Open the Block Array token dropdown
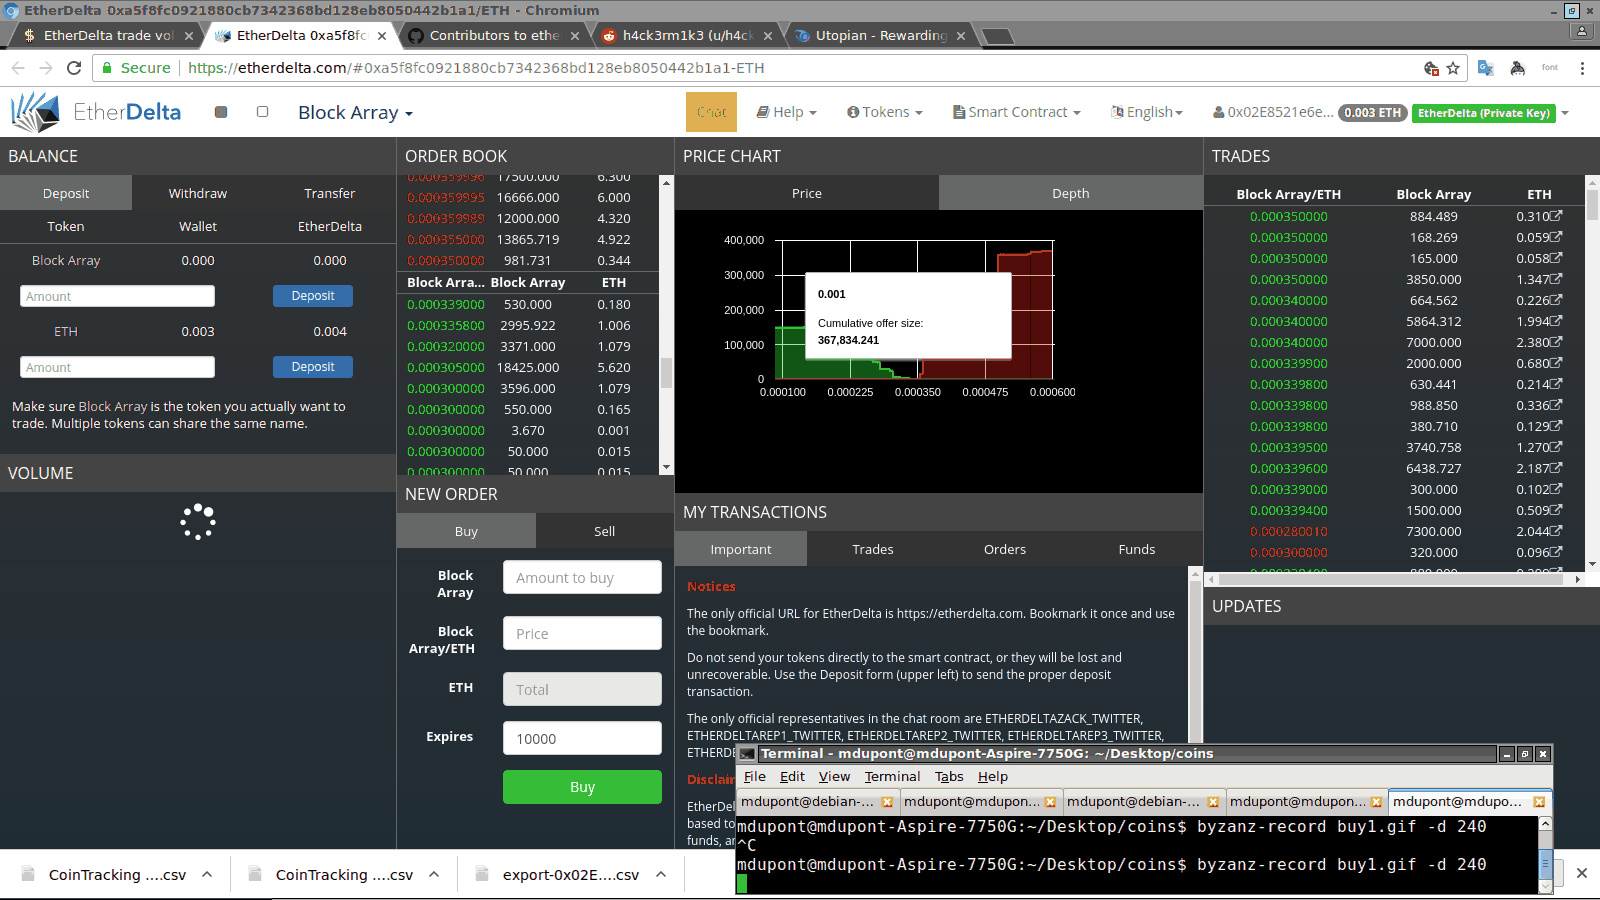The height and width of the screenshot is (900, 1600). point(355,113)
